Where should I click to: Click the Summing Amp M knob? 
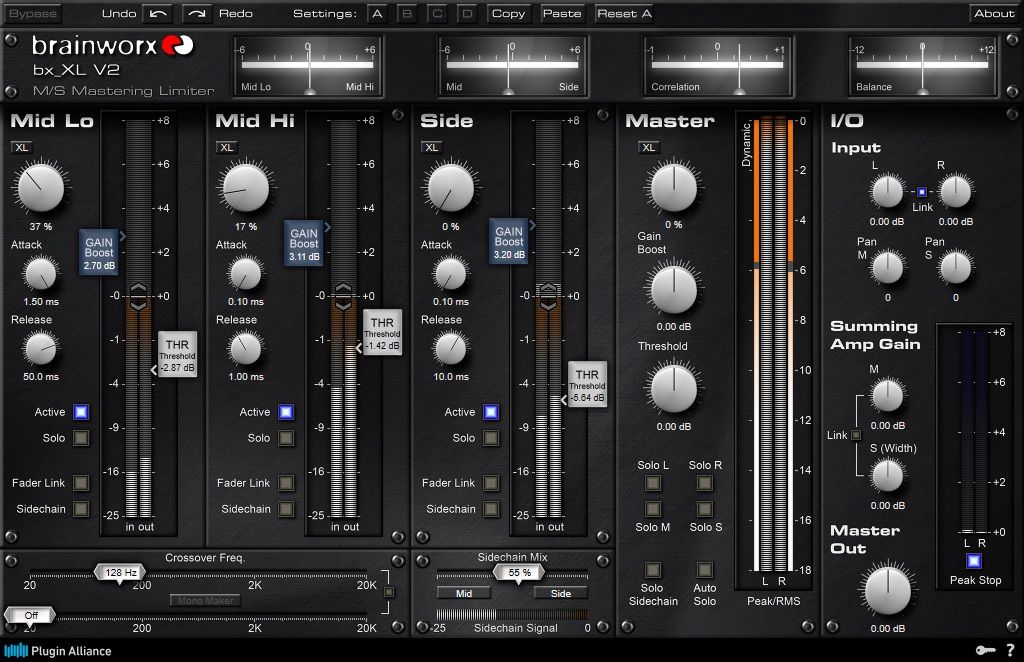[887, 396]
